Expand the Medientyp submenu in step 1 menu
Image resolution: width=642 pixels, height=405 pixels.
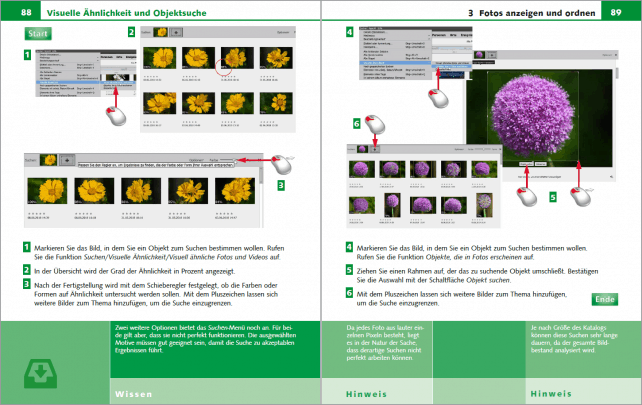point(68,58)
